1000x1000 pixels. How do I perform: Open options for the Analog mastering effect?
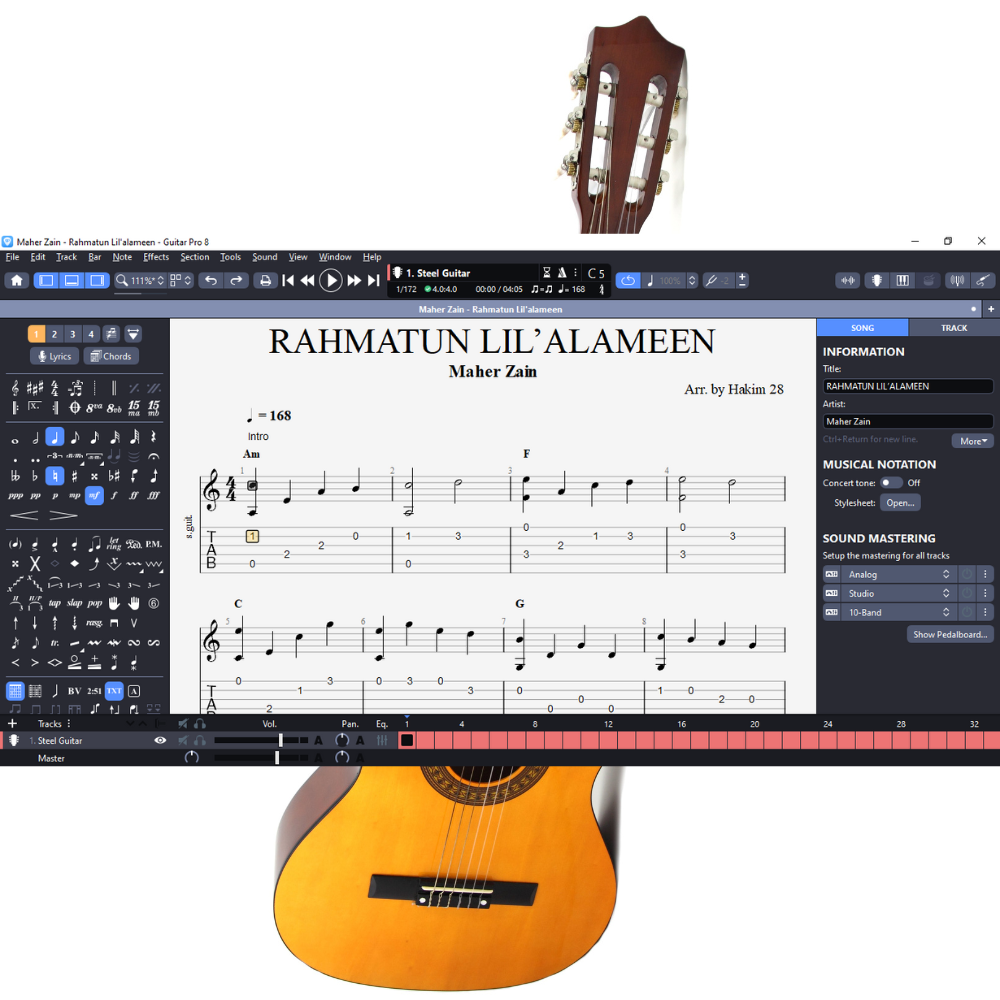985,575
